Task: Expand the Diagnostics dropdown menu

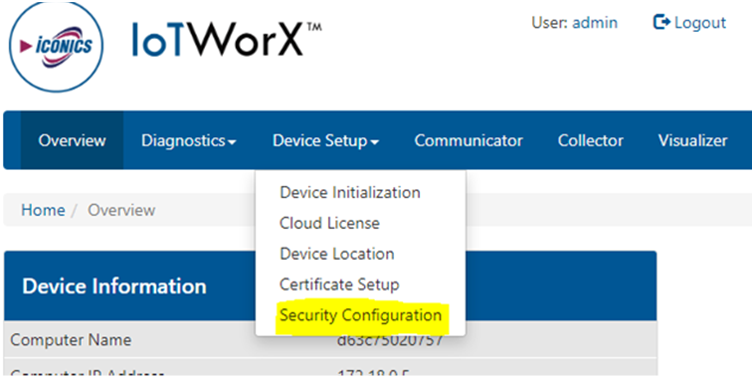Action: coord(188,141)
